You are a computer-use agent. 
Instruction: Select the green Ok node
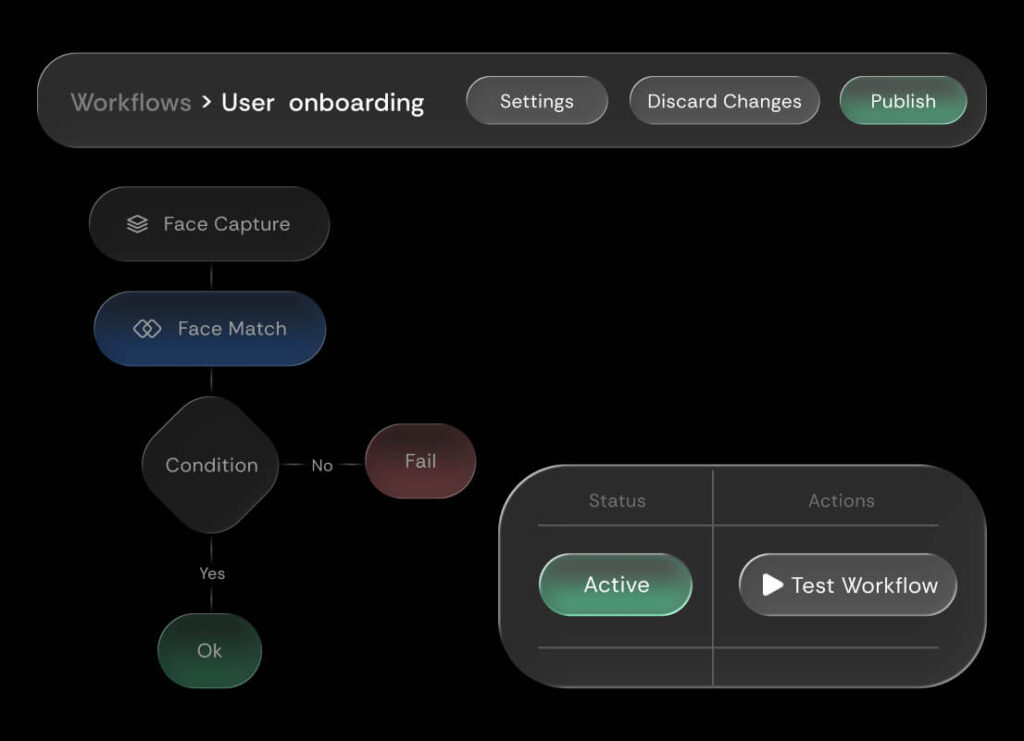tap(209, 651)
